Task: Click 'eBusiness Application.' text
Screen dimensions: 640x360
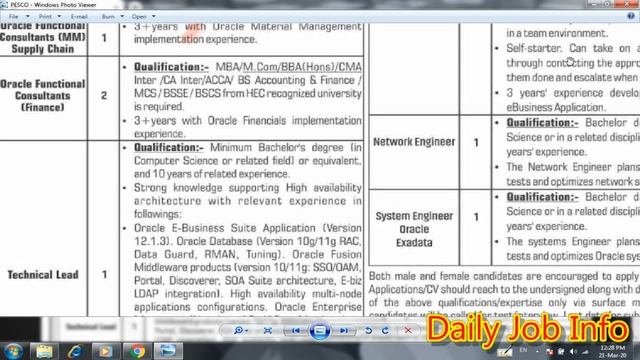Action: (556, 107)
